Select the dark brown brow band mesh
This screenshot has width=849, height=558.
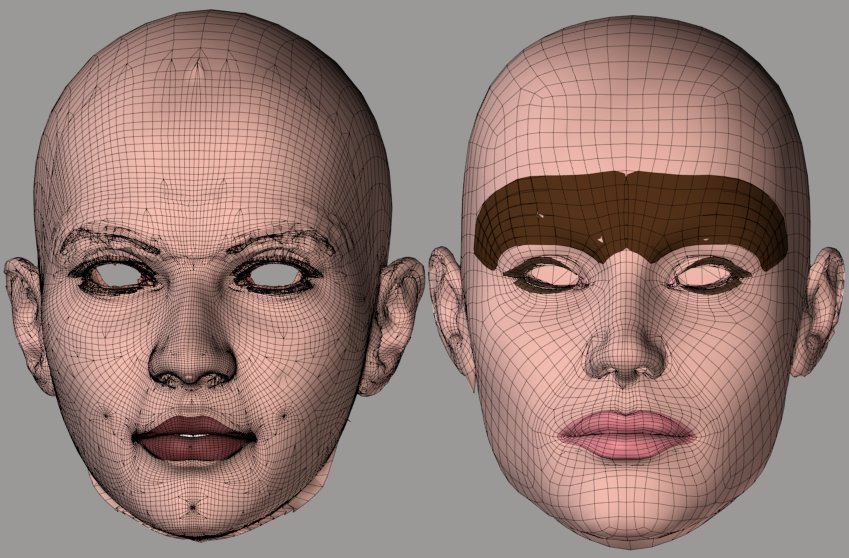pyautogui.click(x=629, y=219)
